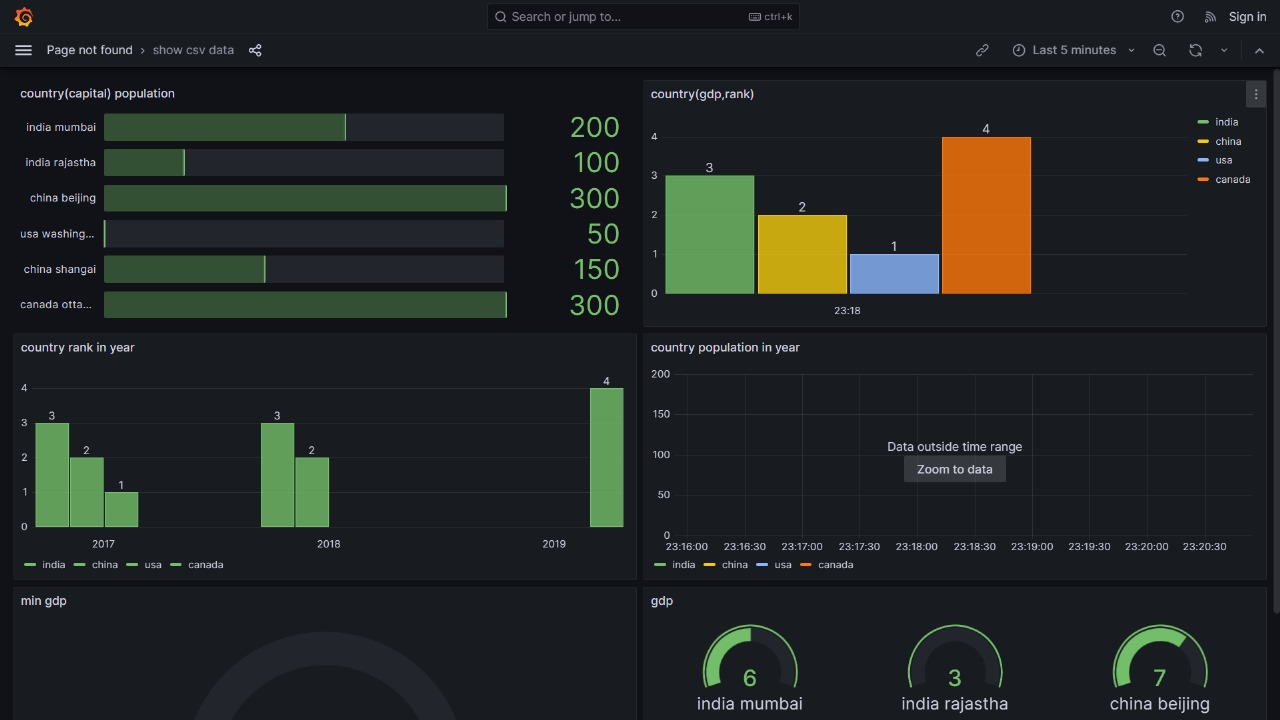Open the show csv data breadcrumb
The height and width of the screenshot is (720, 1280).
tap(193, 50)
